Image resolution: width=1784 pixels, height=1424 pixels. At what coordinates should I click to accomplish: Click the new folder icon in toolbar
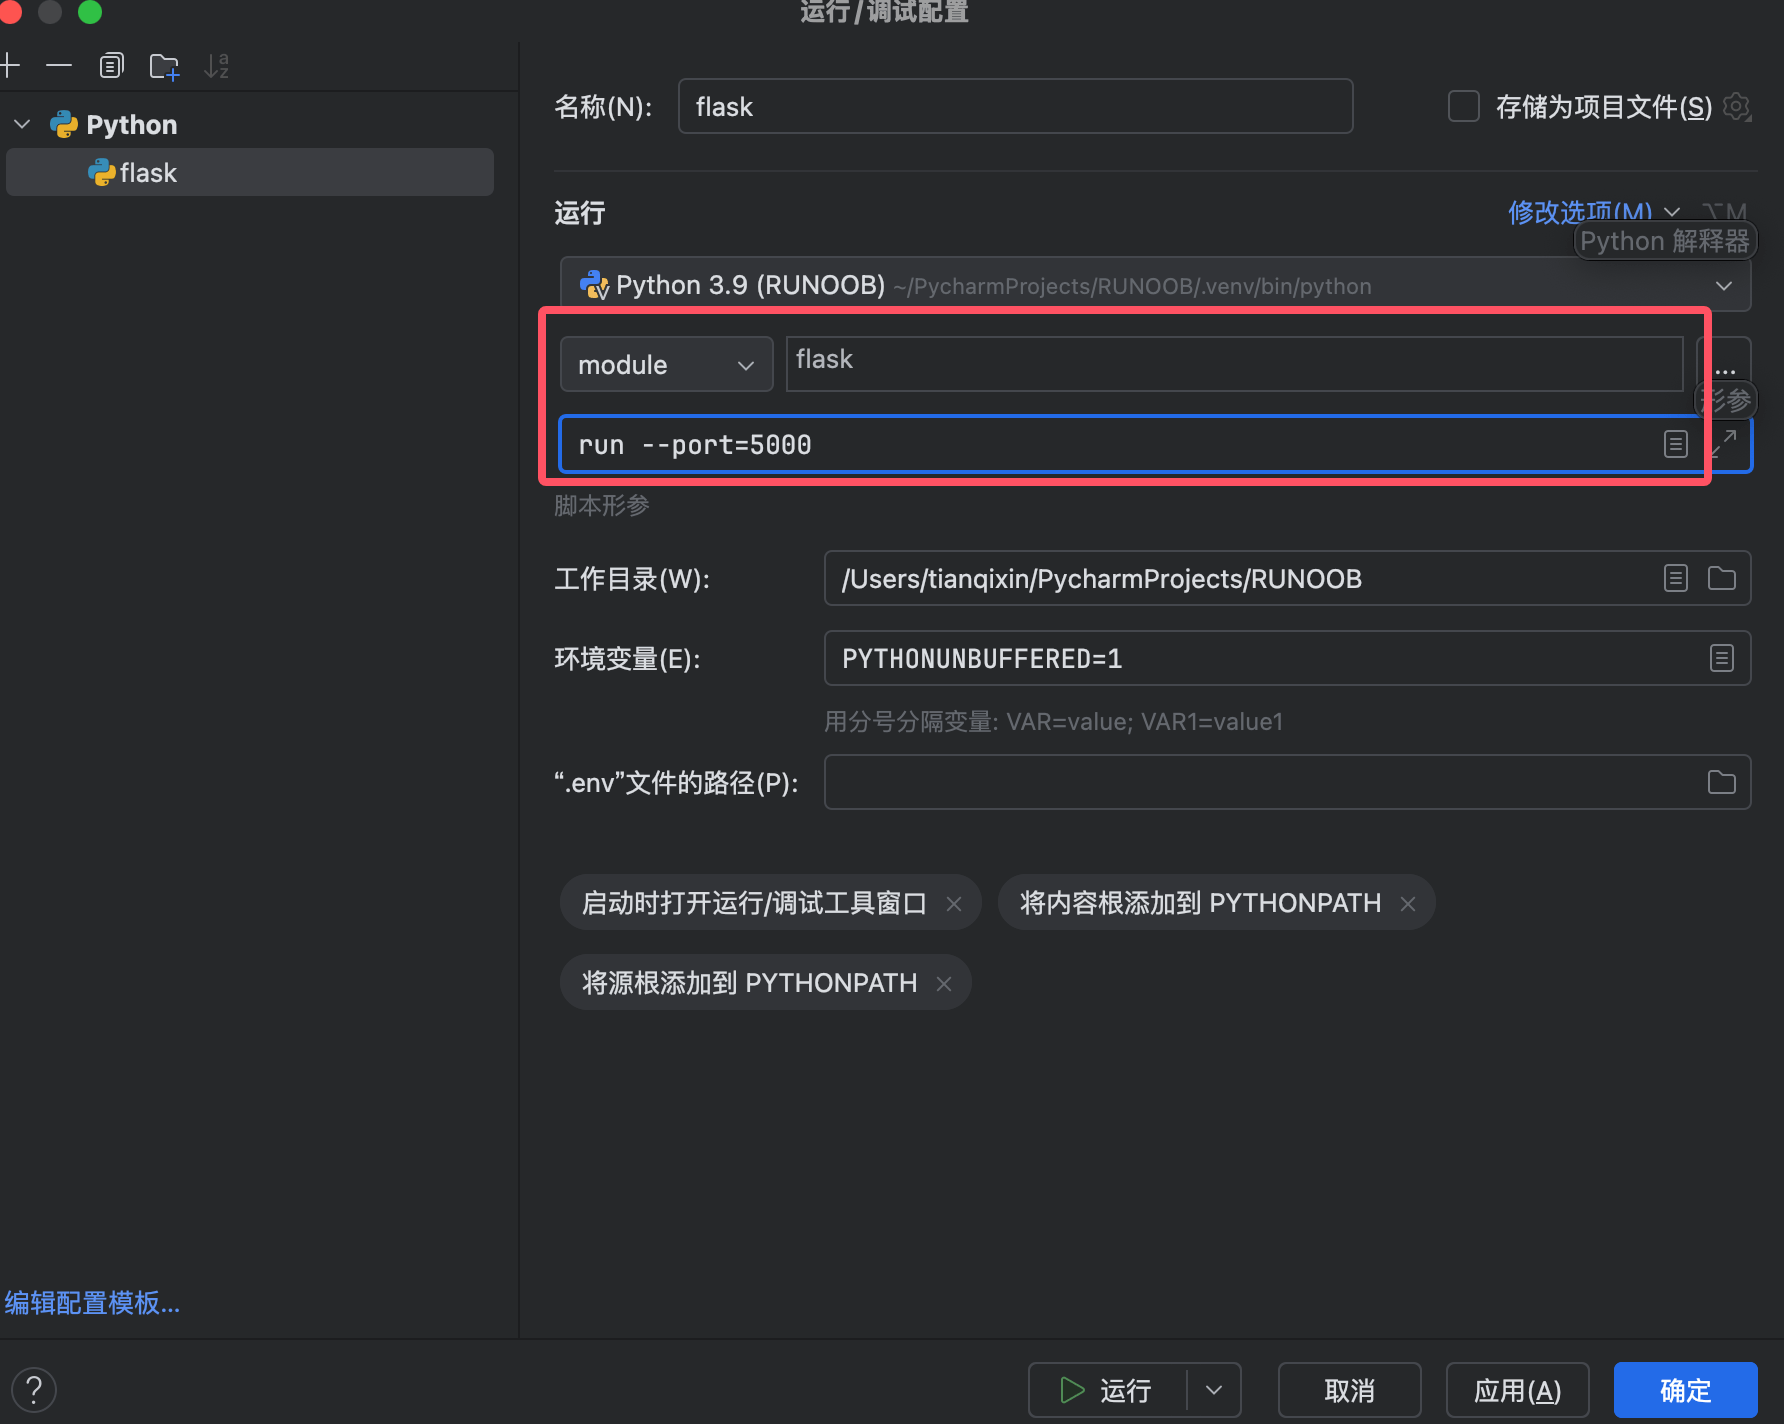tap(164, 67)
